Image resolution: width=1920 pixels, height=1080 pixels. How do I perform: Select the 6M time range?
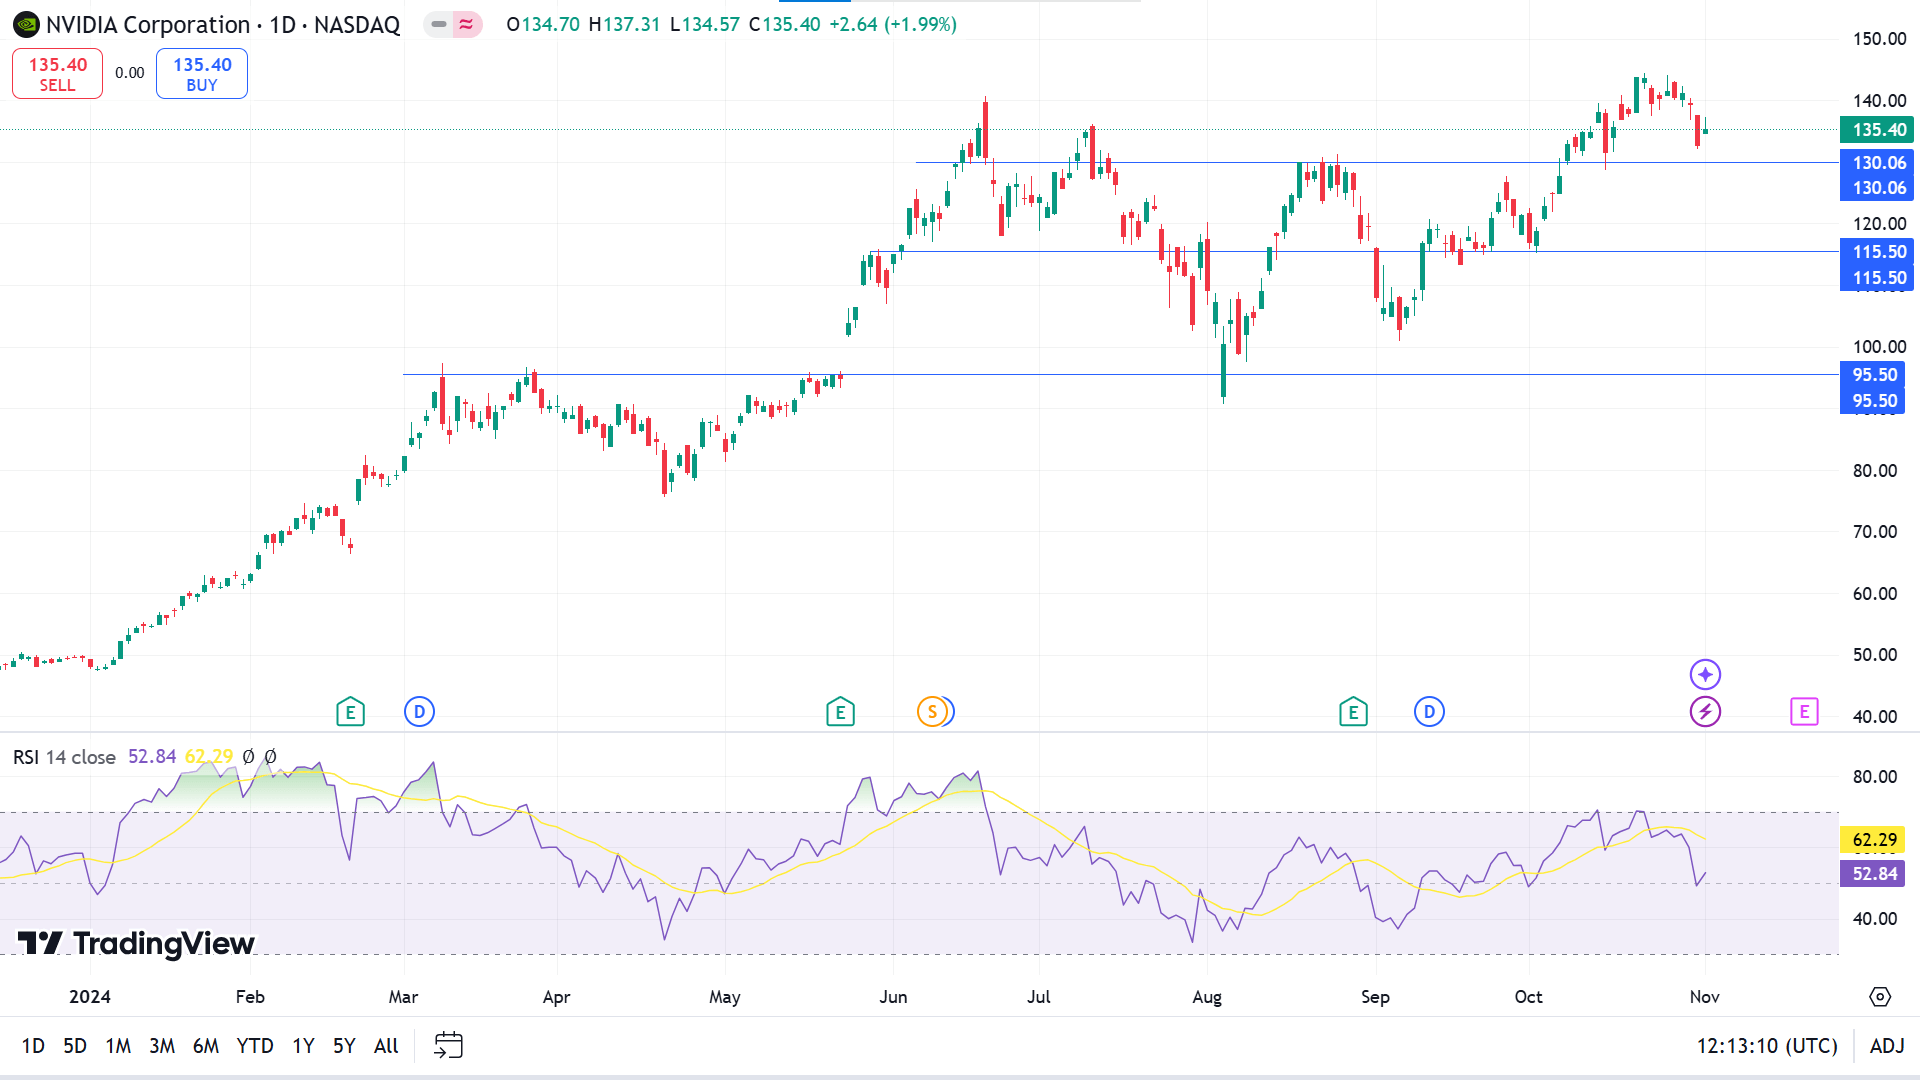(206, 1045)
